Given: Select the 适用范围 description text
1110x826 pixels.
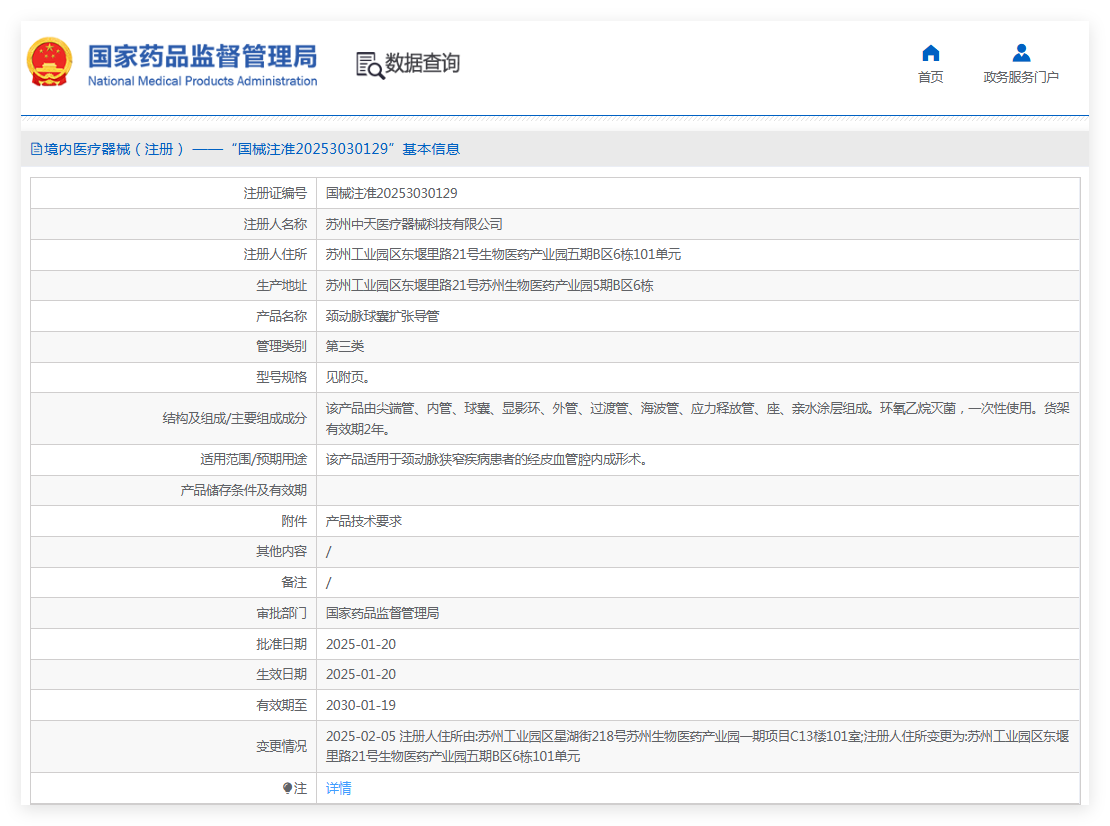Looking at the screenshot, I should [486, 459].
